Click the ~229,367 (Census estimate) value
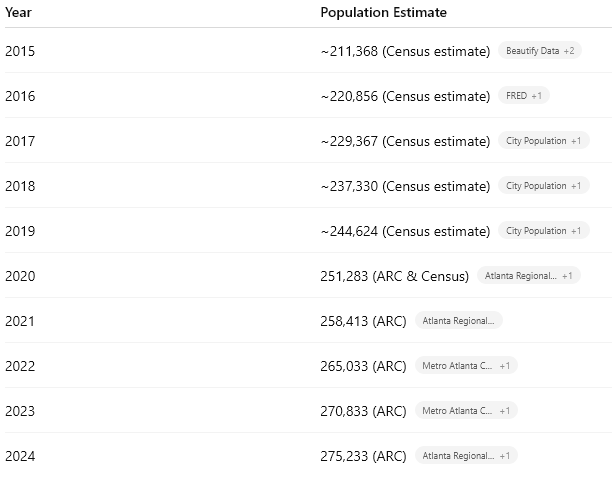This screenshot has width=612, height=479. (x=405, y=141)
